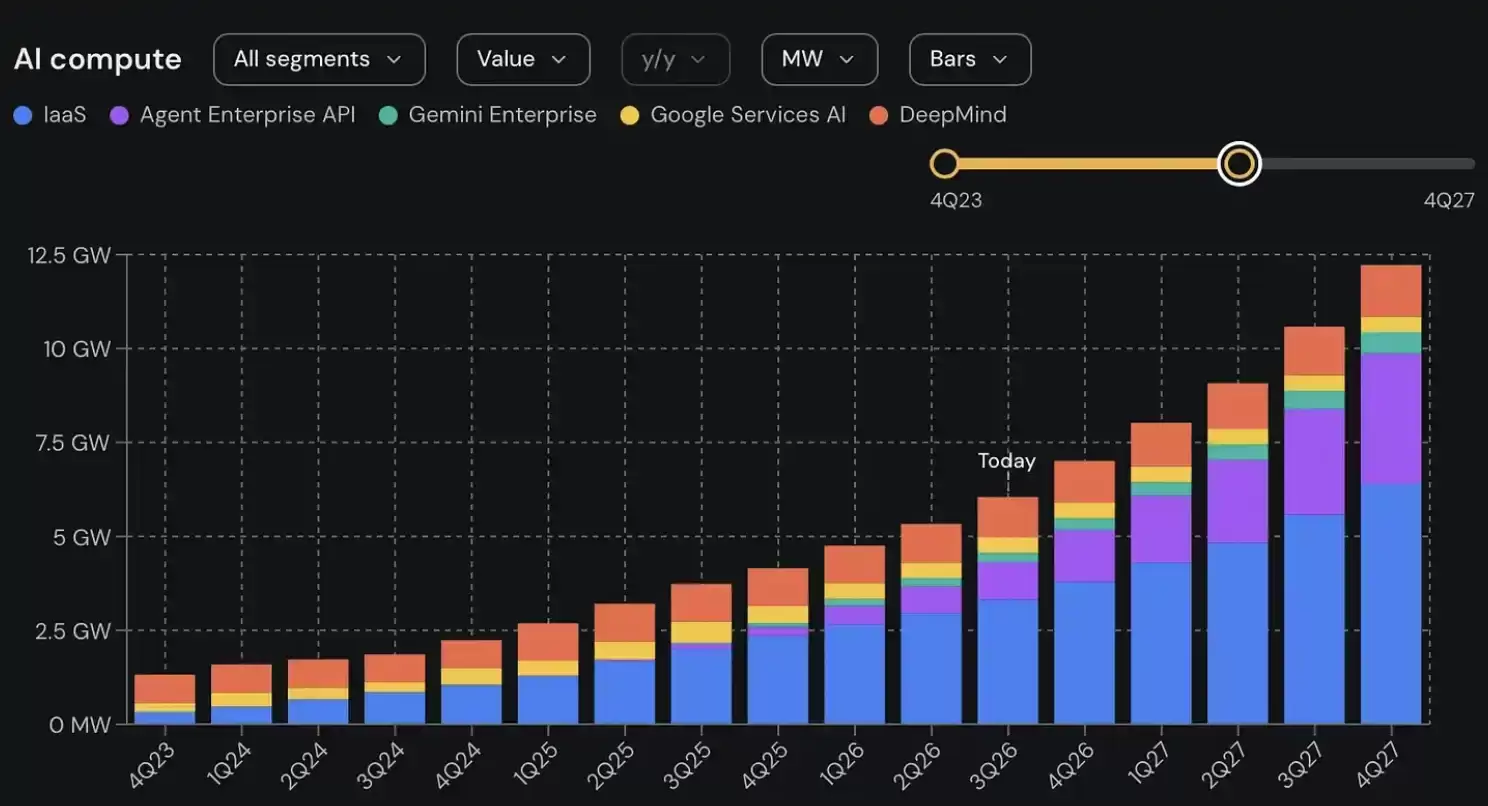Toggle the Gemini Enterprise legend series

click(x=488, y=115)
